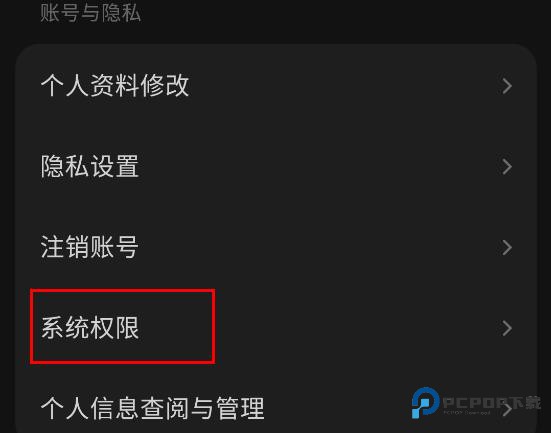The height and width of the screenshot is (433, 551).
Task: Tap the arrow icon beside 系统权限
Action: [x=506, y=328]
